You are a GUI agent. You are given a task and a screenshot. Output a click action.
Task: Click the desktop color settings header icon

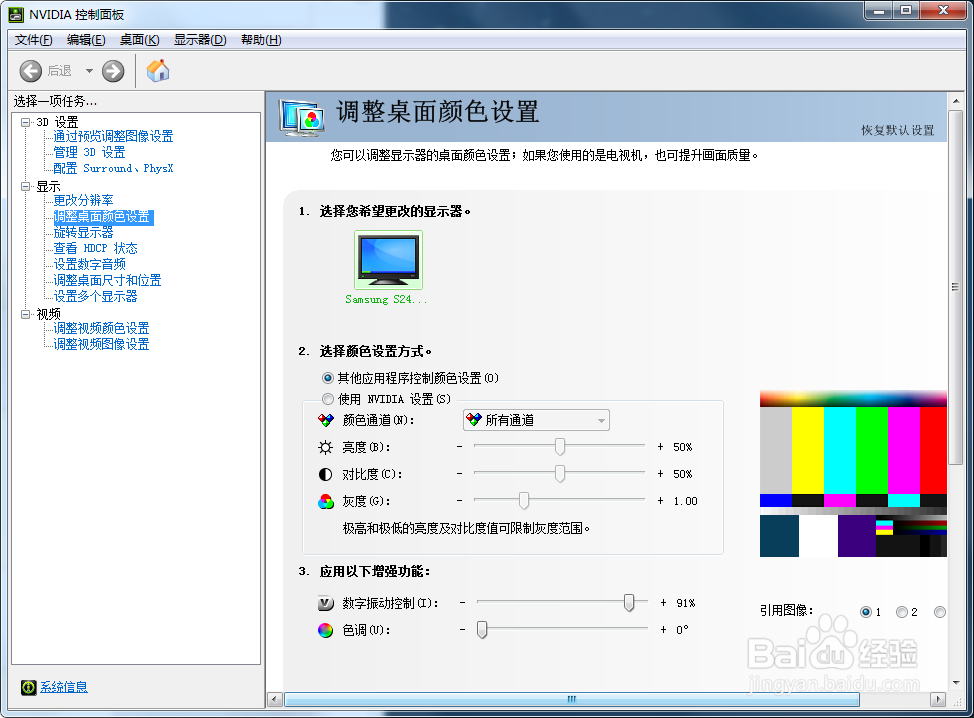click(302, 117)
